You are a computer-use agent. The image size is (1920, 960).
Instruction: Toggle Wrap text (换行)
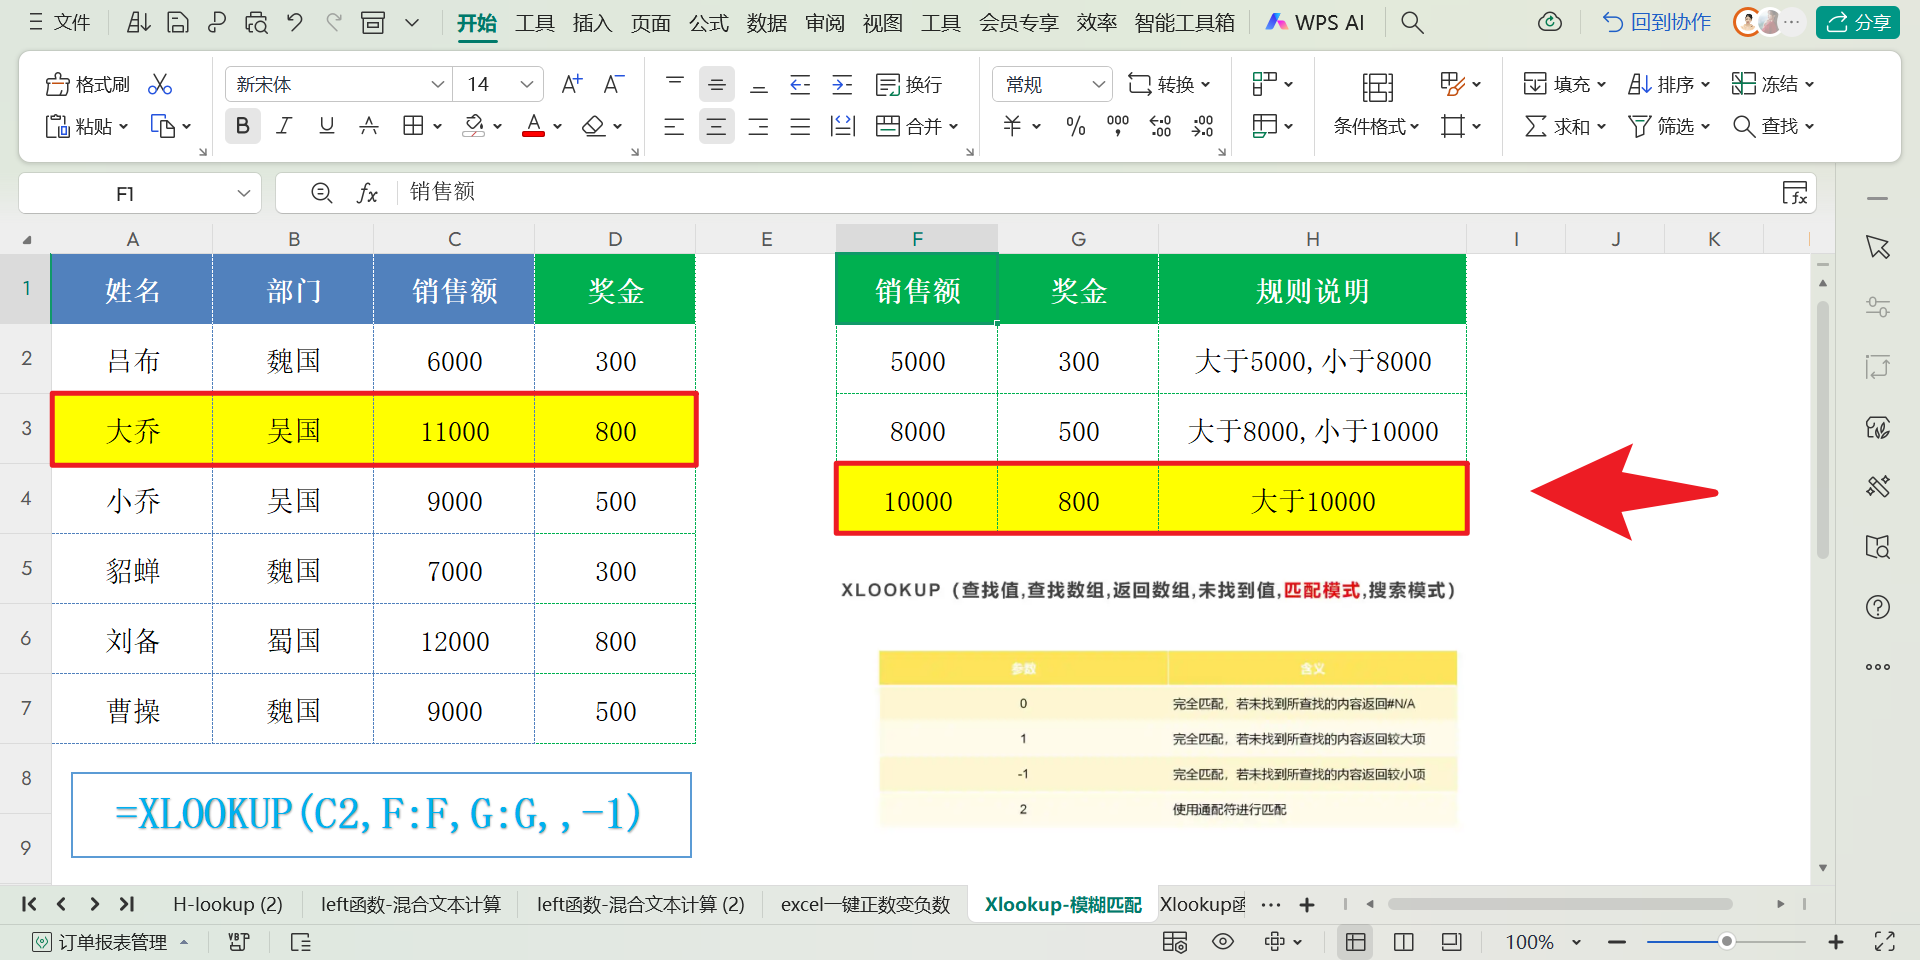point(909,85)
